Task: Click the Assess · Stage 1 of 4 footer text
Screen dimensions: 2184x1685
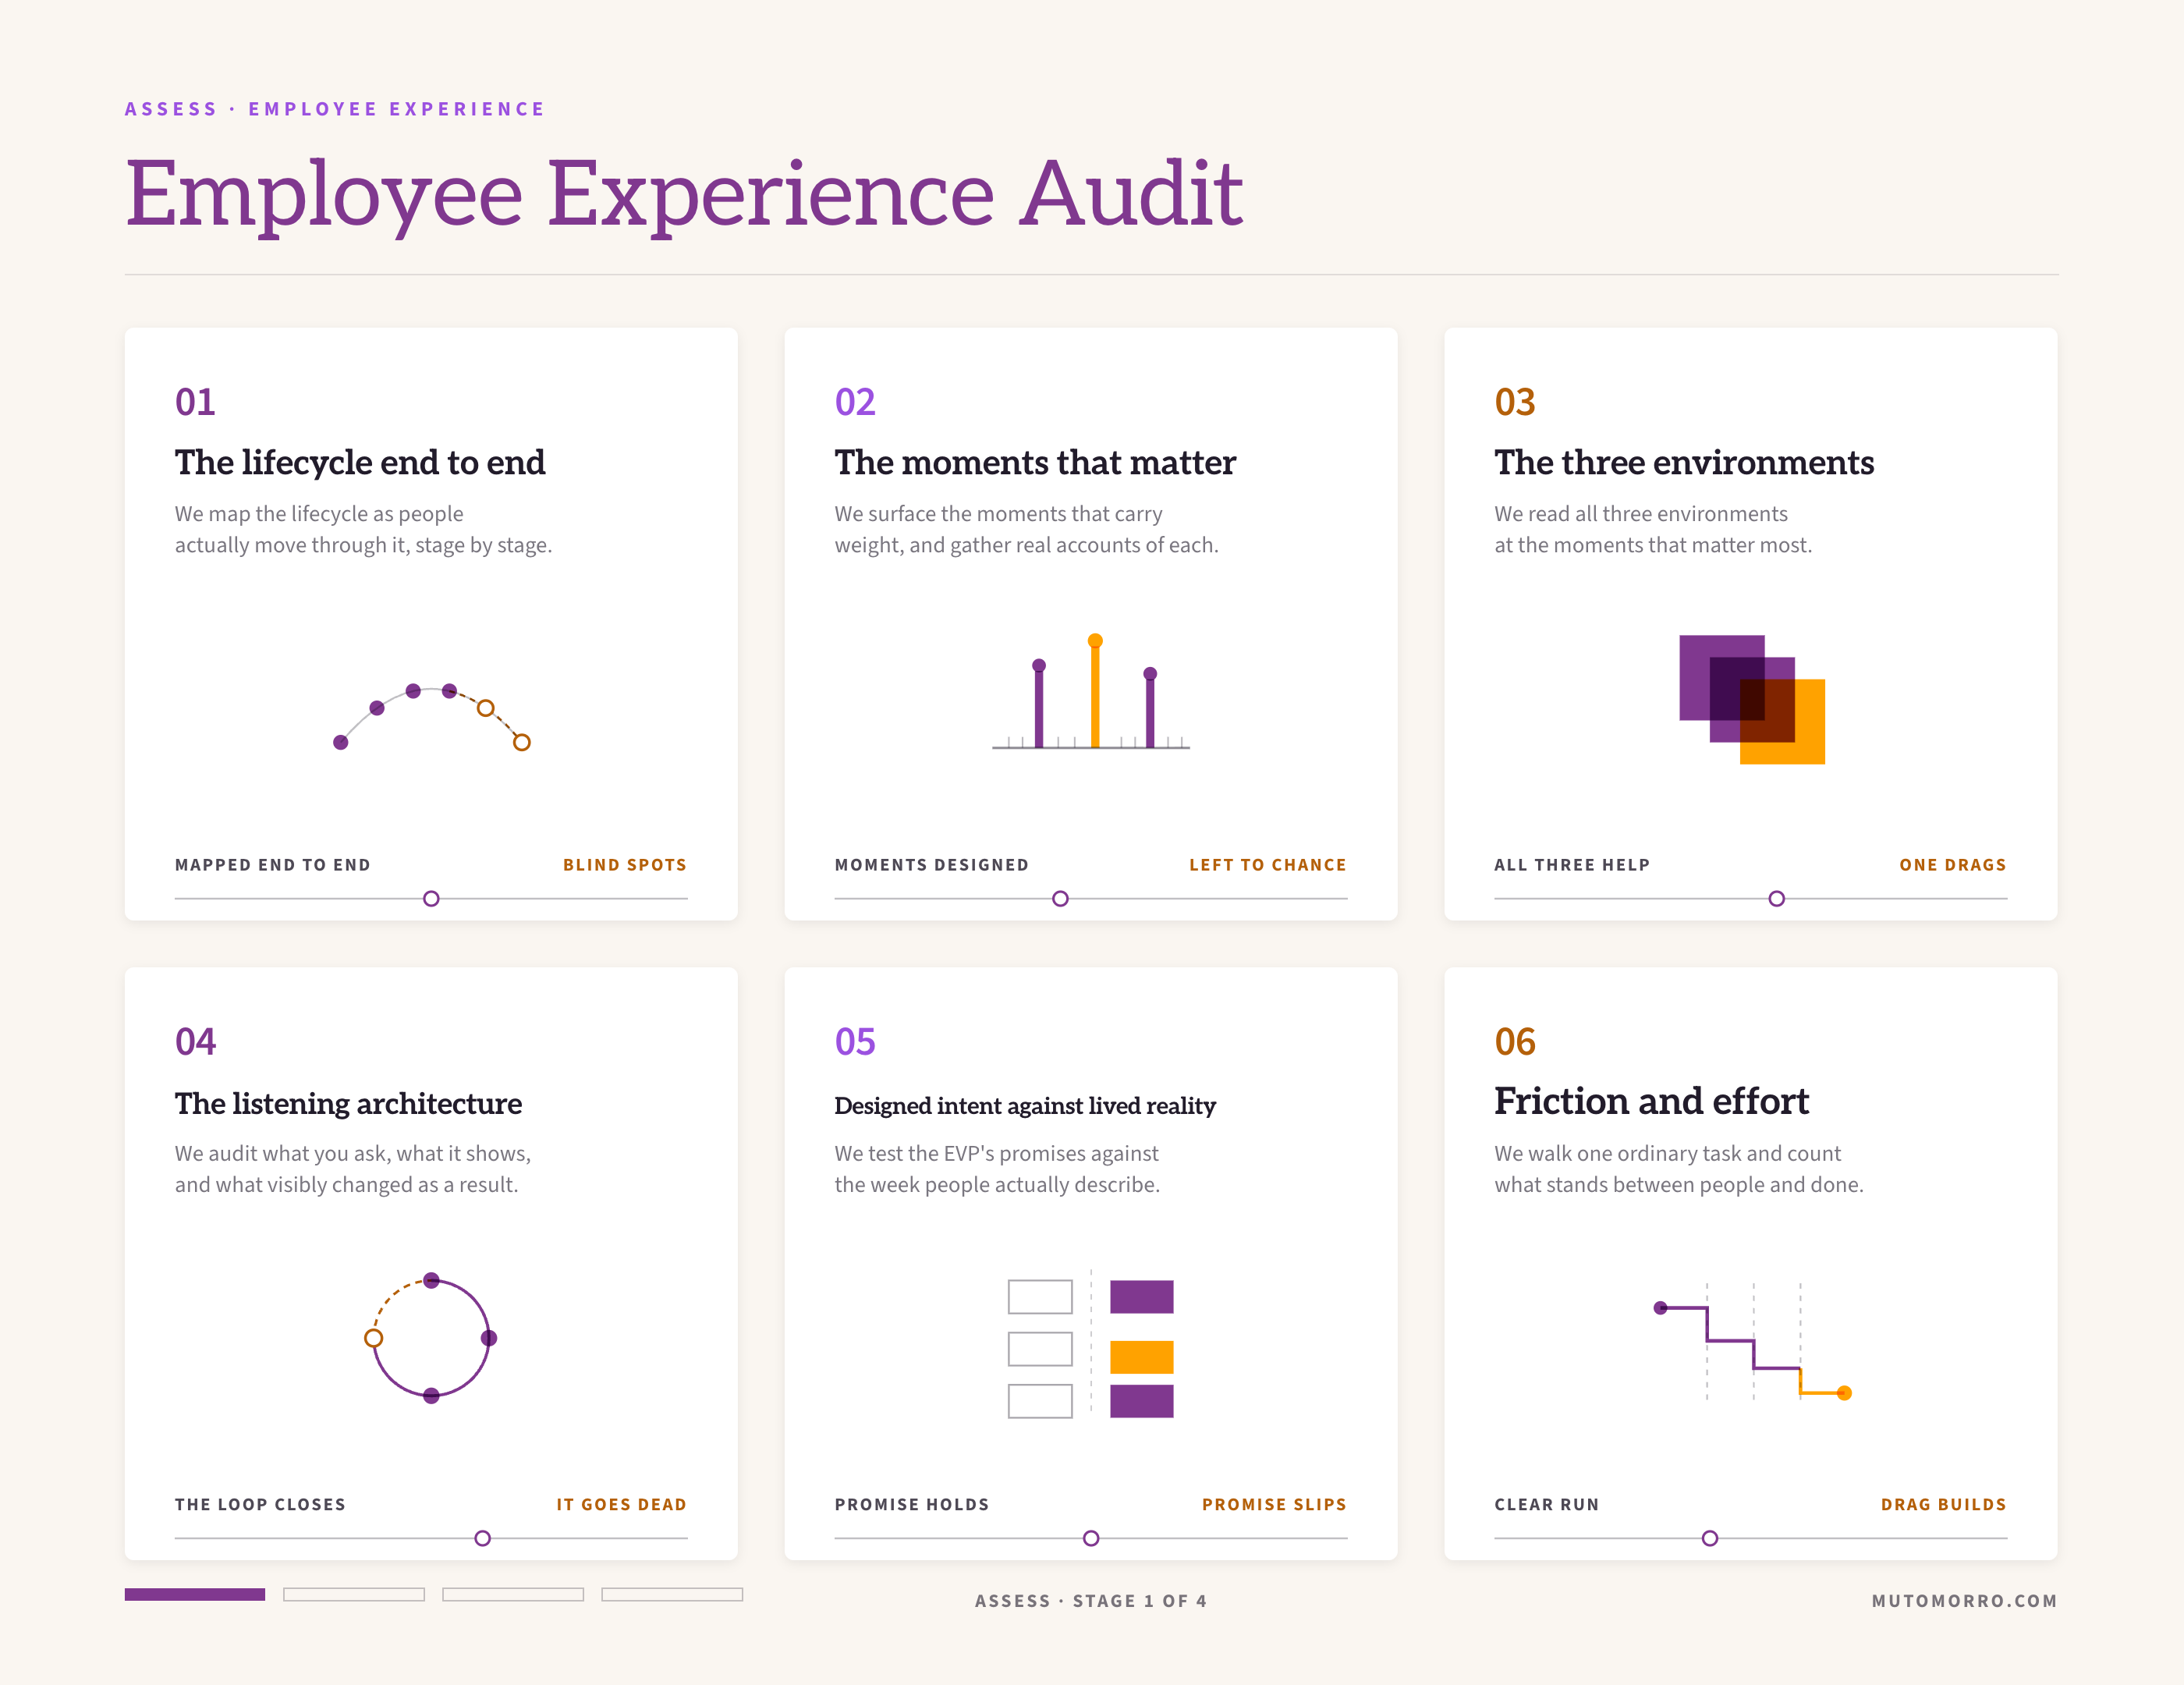Action: (x=1091, y=1601)
